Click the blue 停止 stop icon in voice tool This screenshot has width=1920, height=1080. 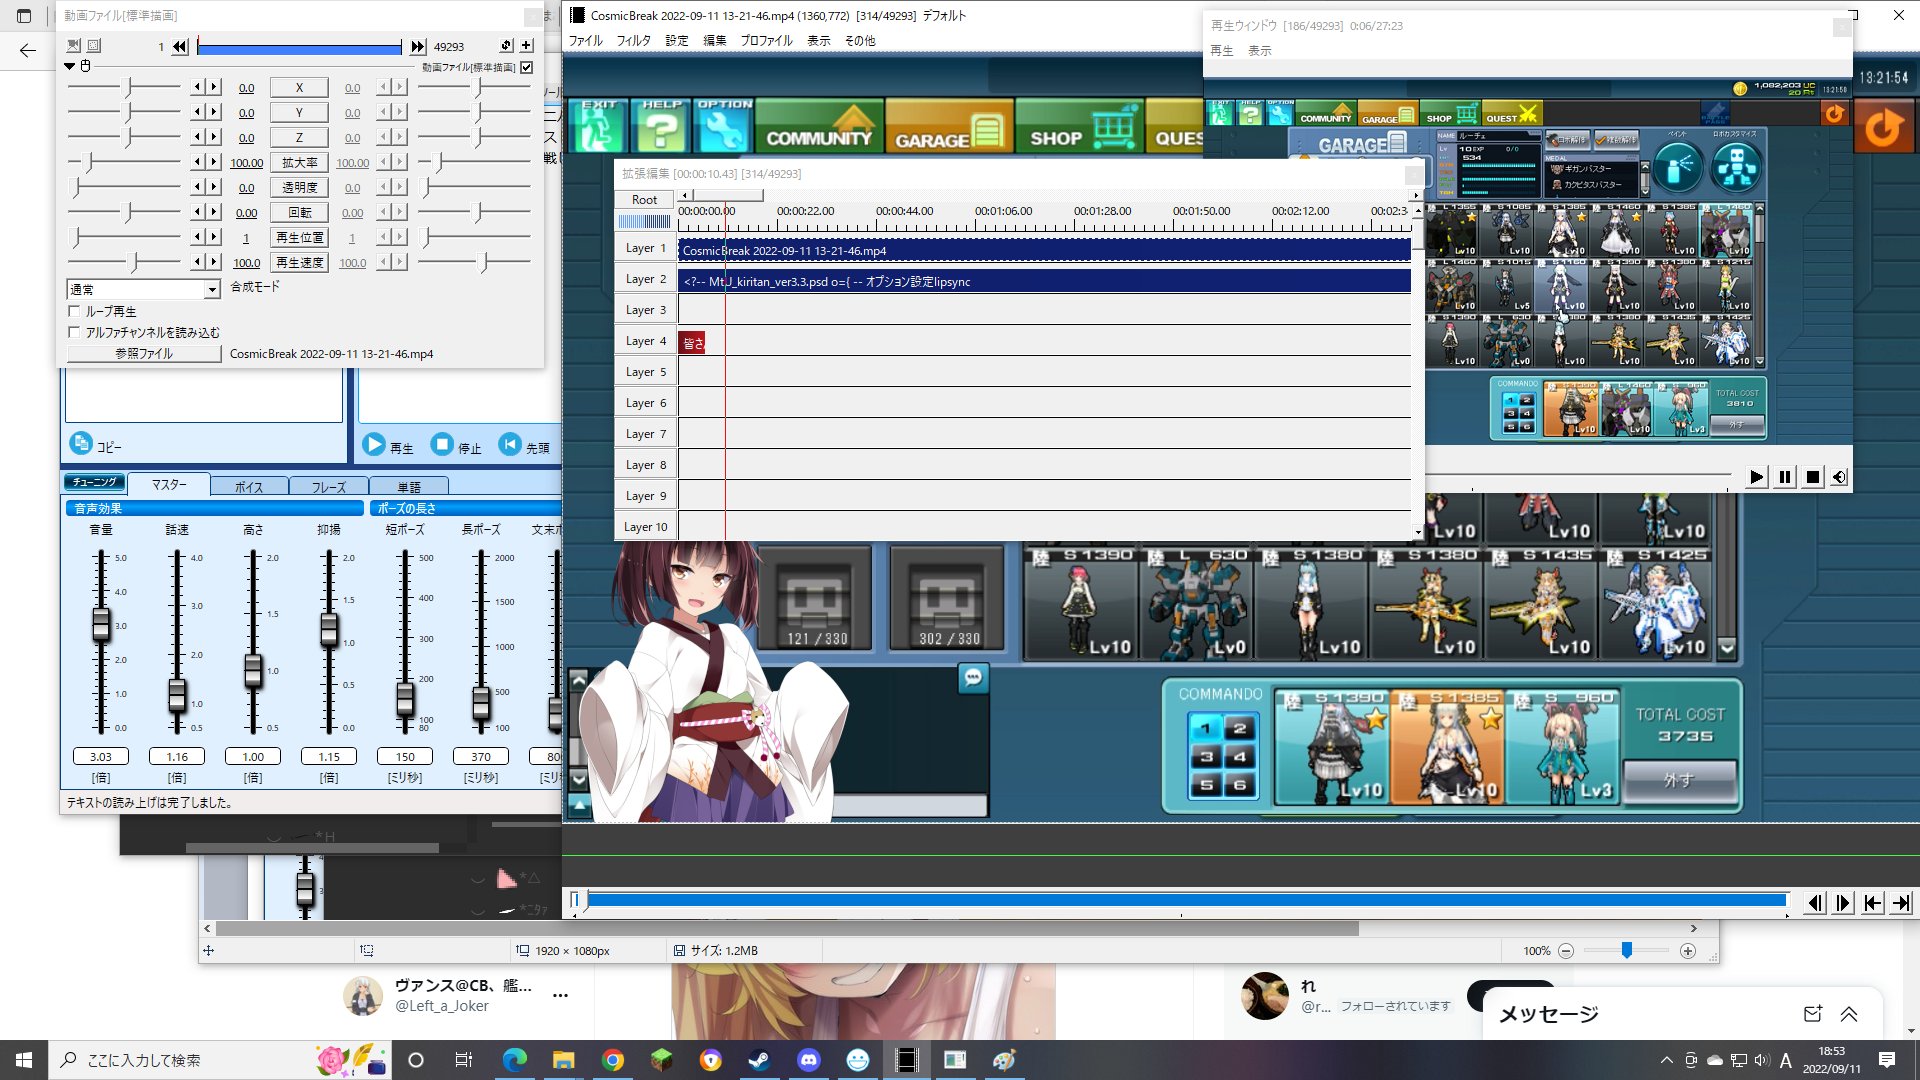tap(442, 445)
